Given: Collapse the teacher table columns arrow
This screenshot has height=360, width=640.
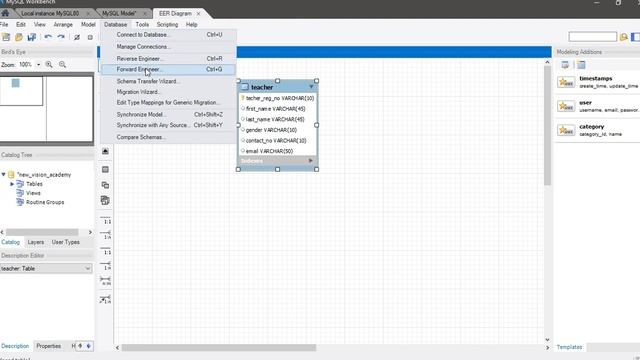Looking at the screenshot, I should [x=311, y=87].
